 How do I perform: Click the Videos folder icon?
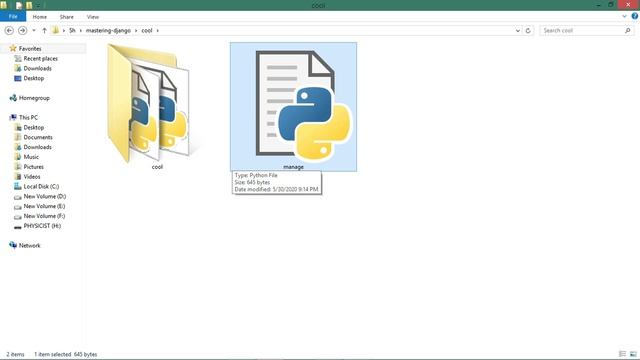18,176
